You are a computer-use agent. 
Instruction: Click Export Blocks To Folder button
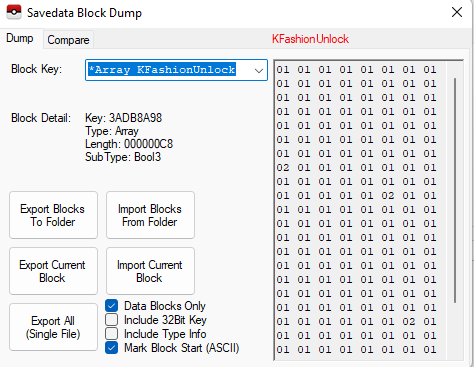pyautogui.click(x=53, y=215)
